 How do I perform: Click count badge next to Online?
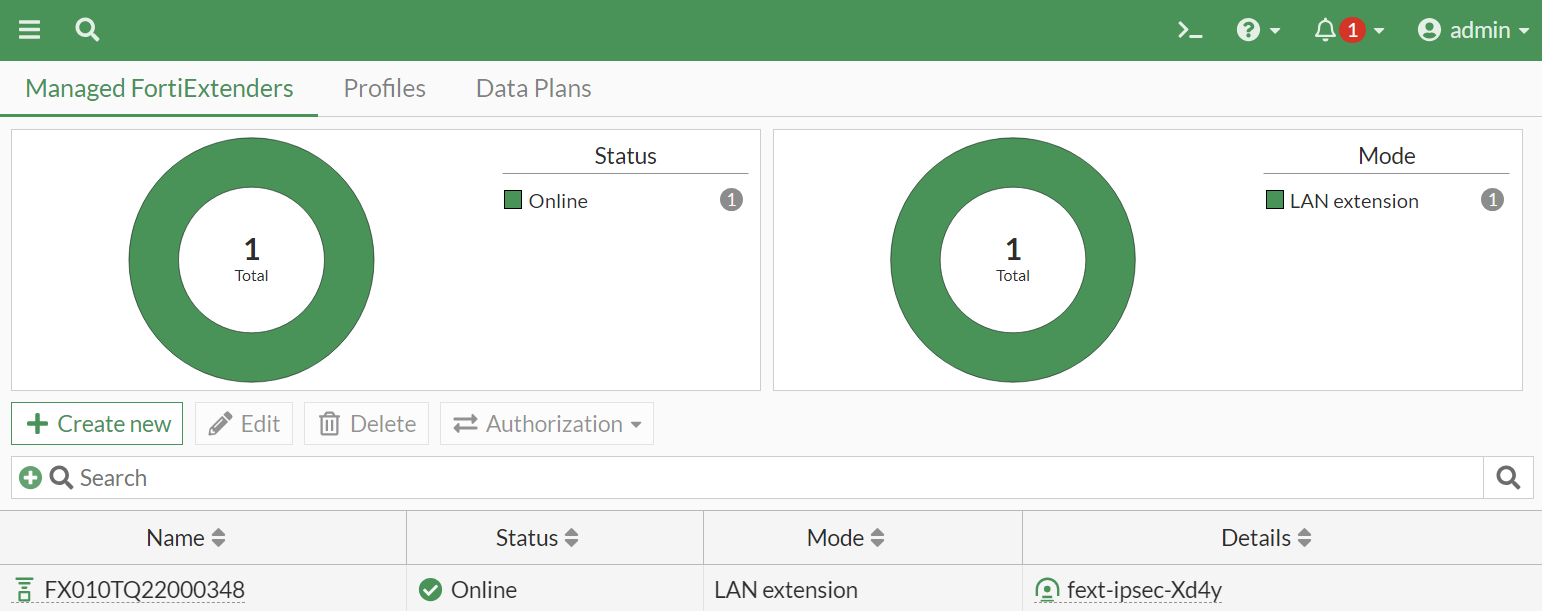click(x=732, y=200)
